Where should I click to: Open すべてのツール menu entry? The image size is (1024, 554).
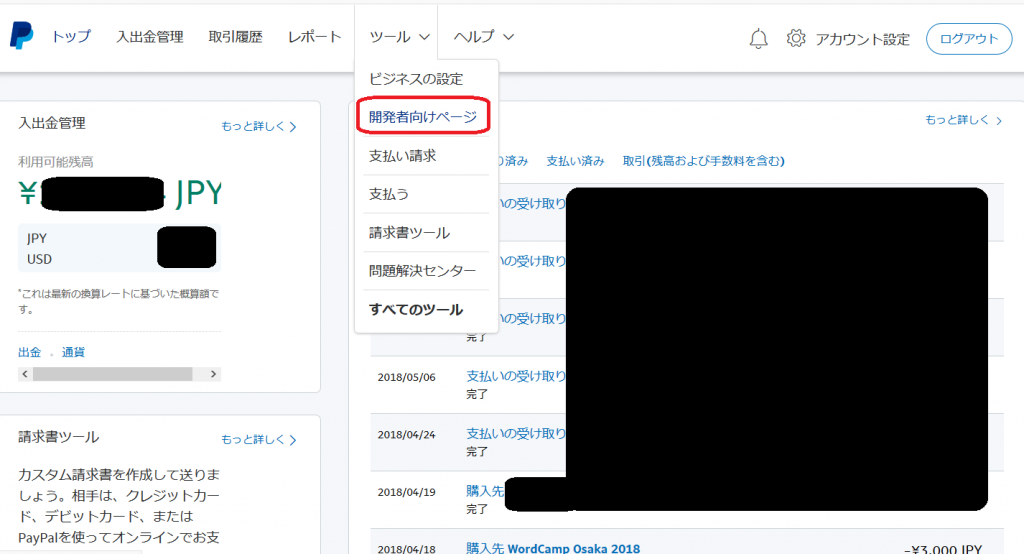coord(416,310)
